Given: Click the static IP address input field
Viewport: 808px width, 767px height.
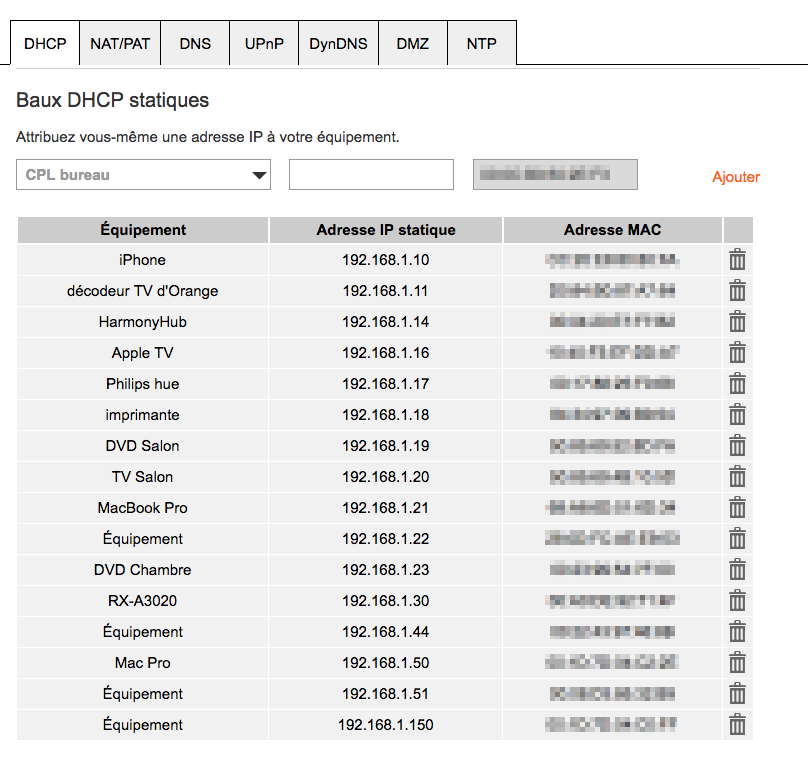Looking at the screenshot, I should click(x=371, y=175).
